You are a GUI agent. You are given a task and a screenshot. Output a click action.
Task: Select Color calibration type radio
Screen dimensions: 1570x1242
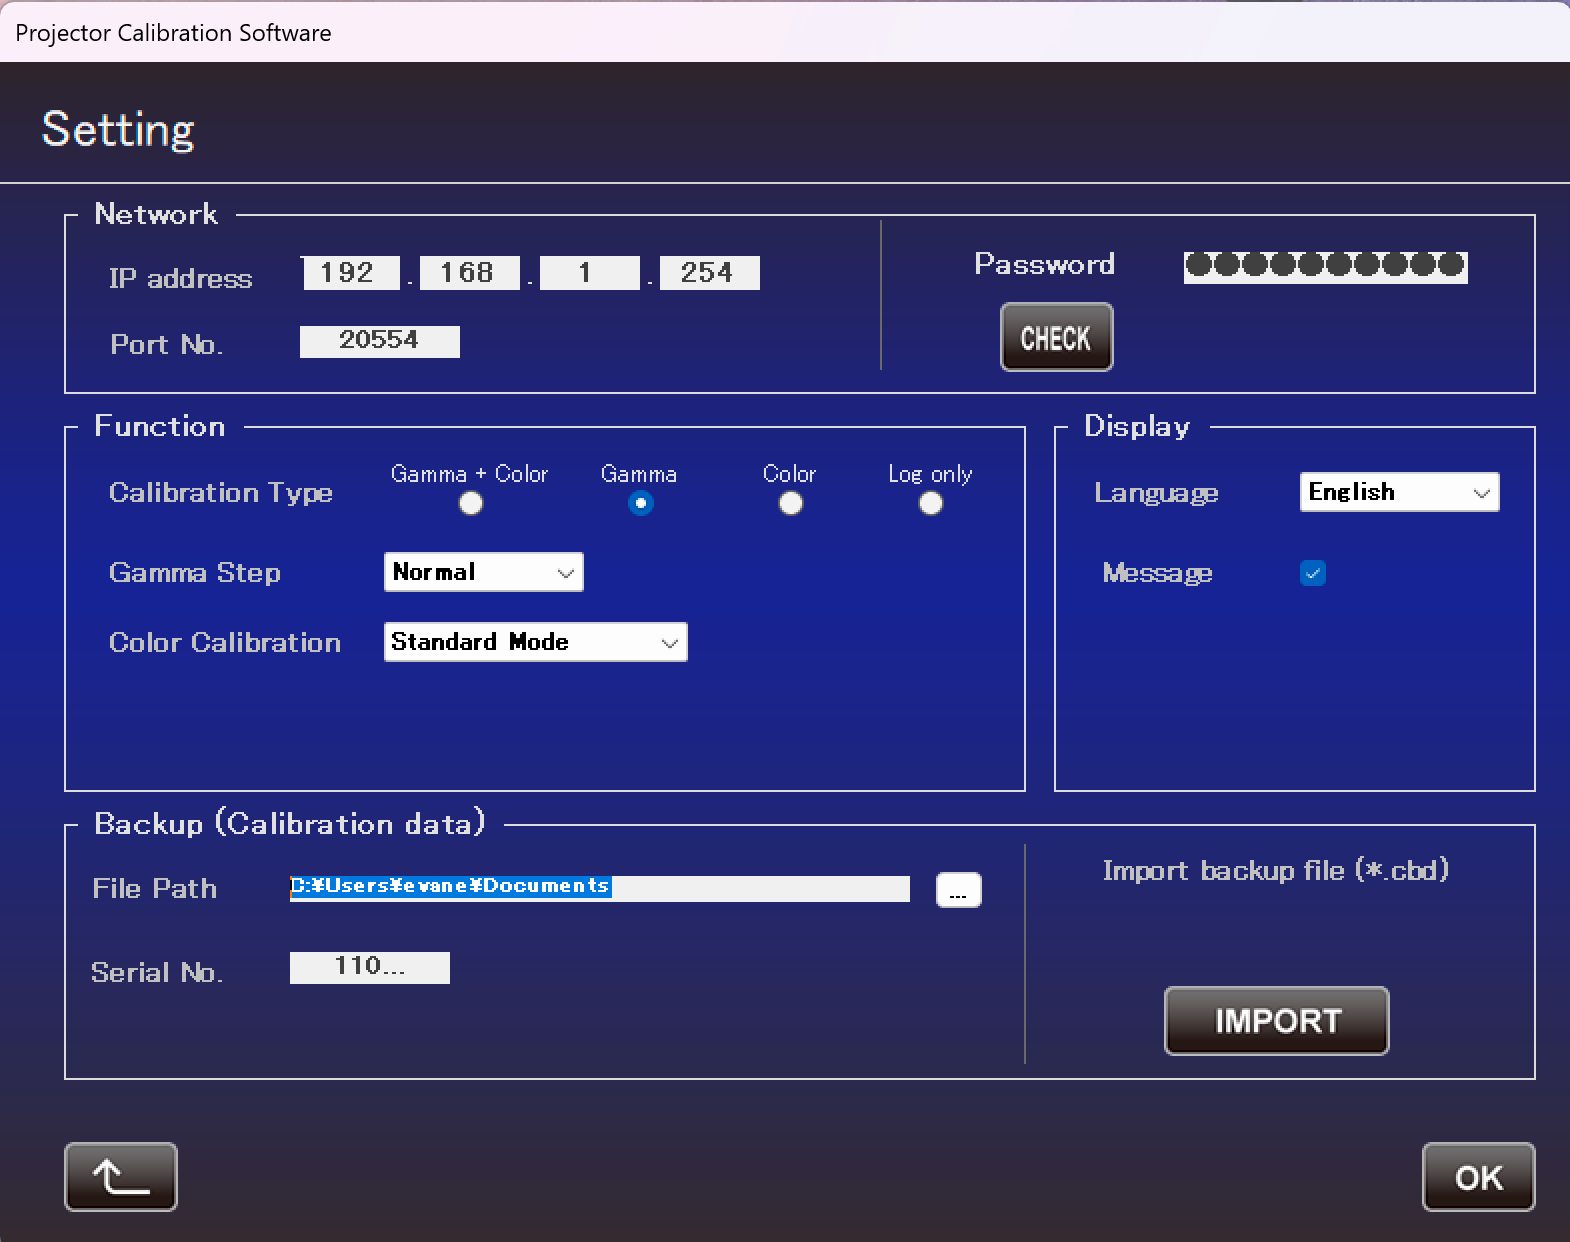click(791, 503)
